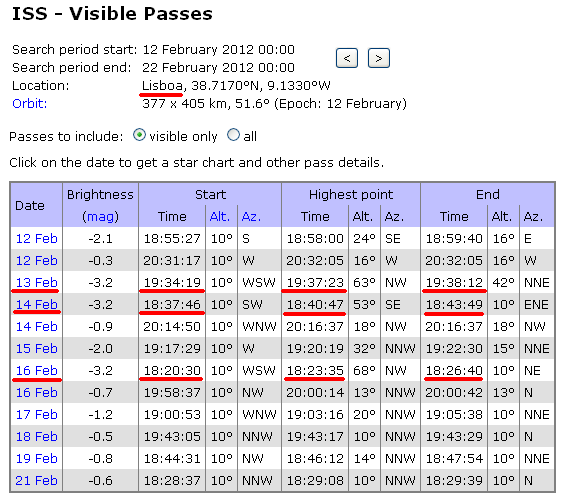Open 14 Feb pass with brightness -0.9
This screenshot has height=498, width=563.
click(x=36, y=327)
